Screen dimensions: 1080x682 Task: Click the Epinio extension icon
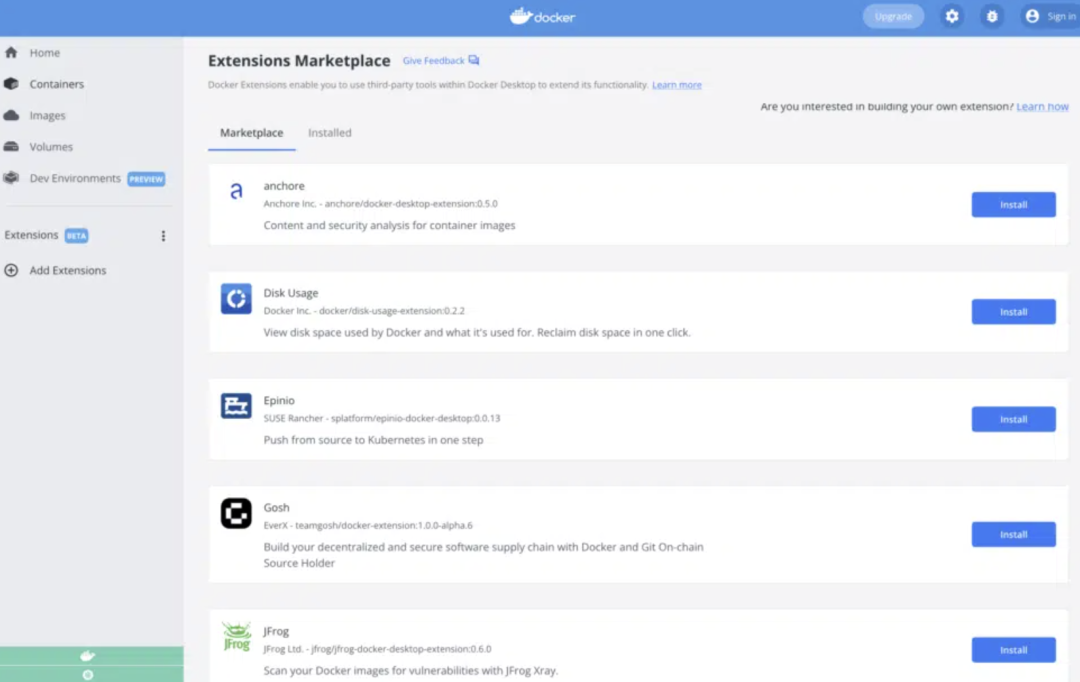pos(236,406)
